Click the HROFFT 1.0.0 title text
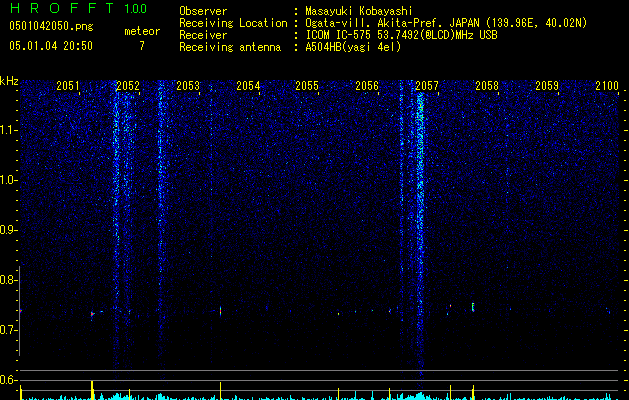Viewport: 629px width, 400px height. 78,8
